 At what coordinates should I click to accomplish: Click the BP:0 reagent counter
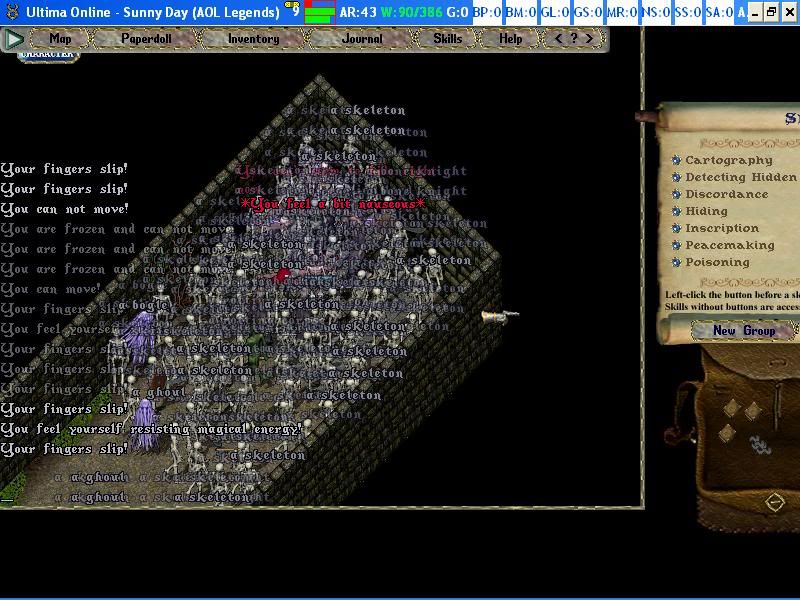487,12
